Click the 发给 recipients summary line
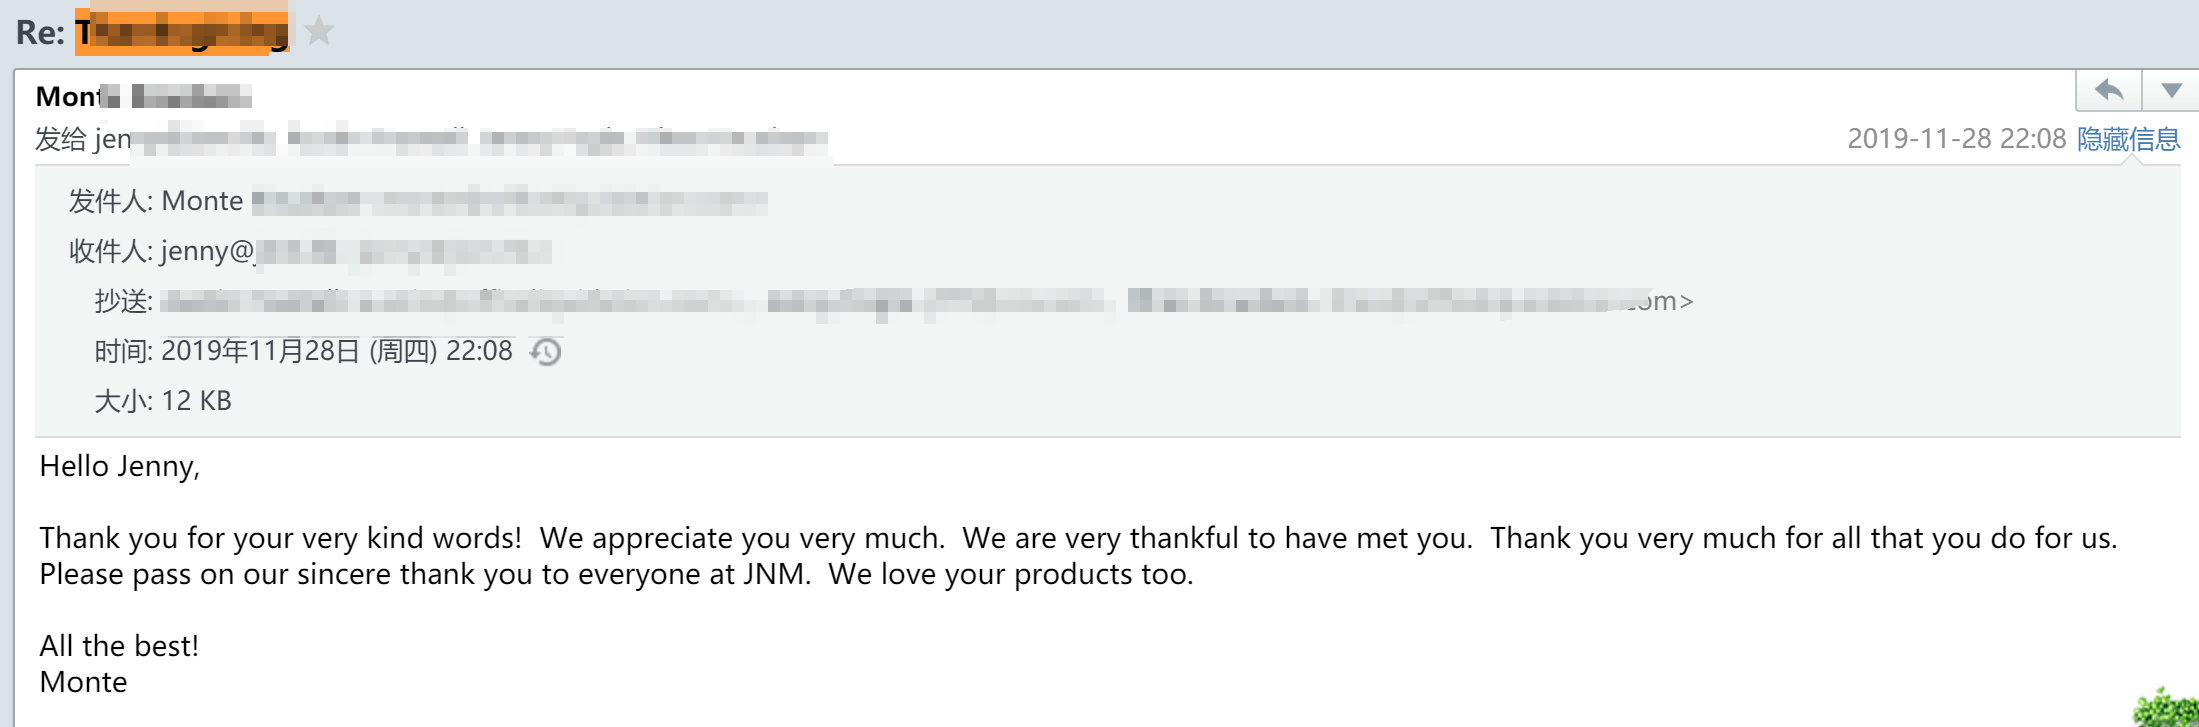2199x727 pixels. tap(430, 140)
